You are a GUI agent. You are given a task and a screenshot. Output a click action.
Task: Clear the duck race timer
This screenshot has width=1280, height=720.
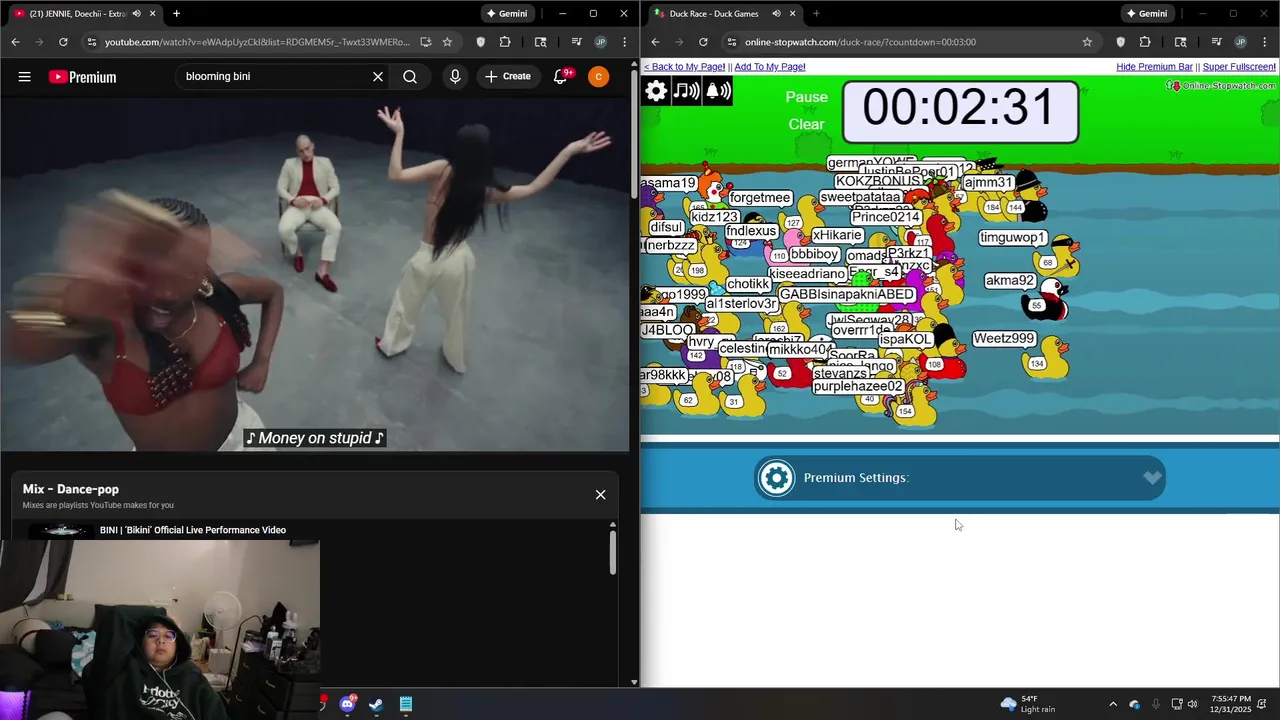[807, 125]
